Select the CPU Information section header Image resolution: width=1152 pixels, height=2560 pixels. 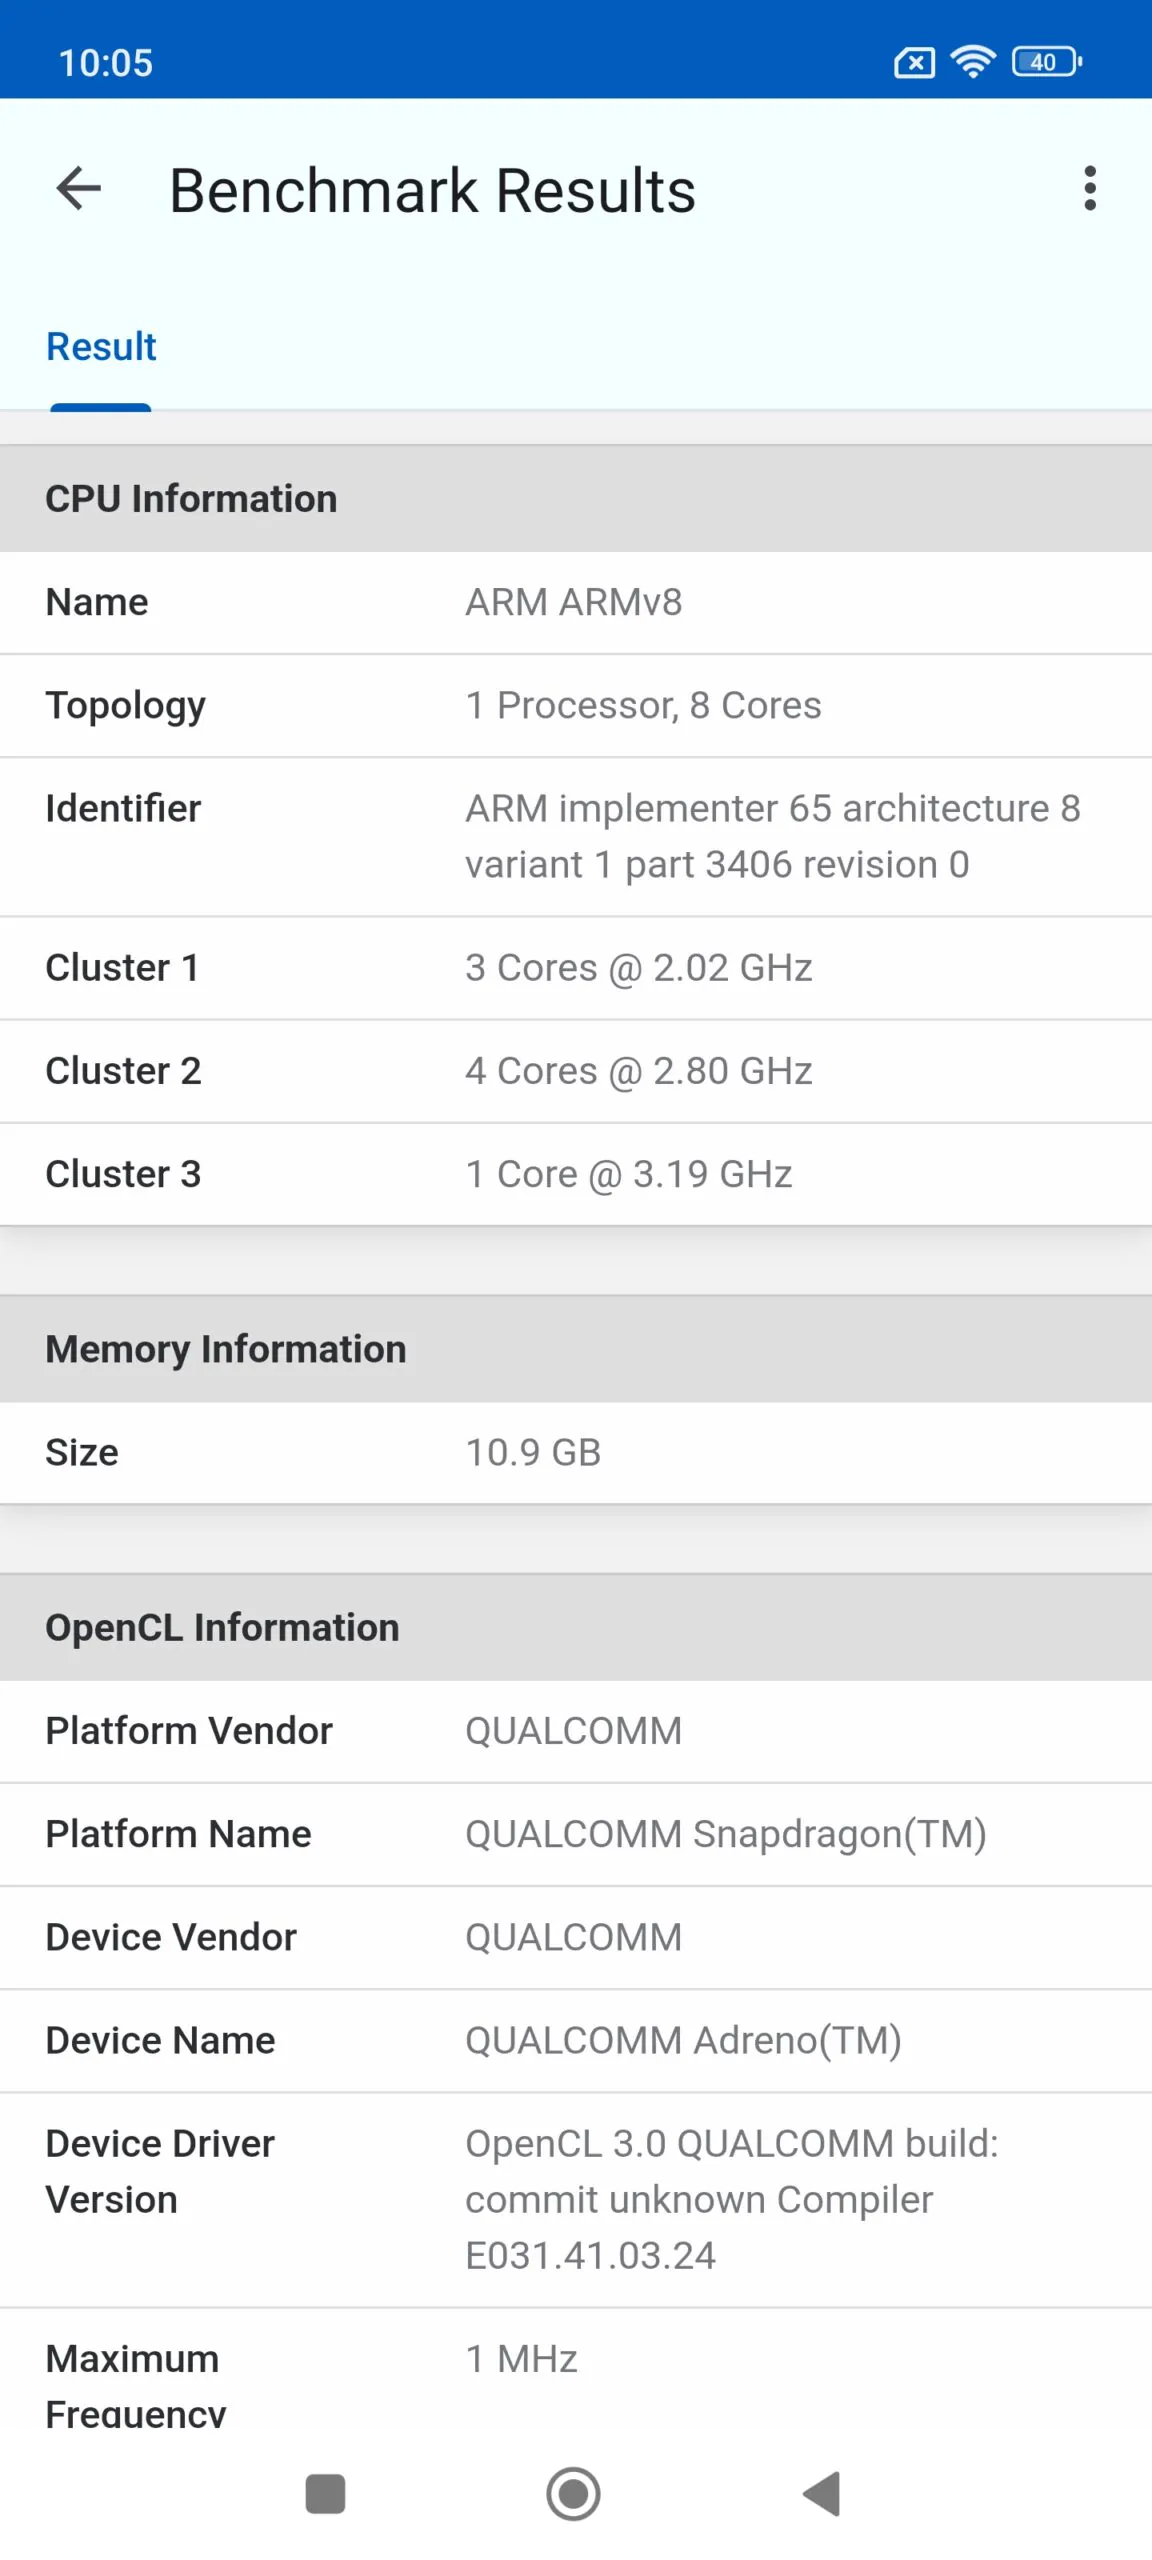click(x=576, y=499)
